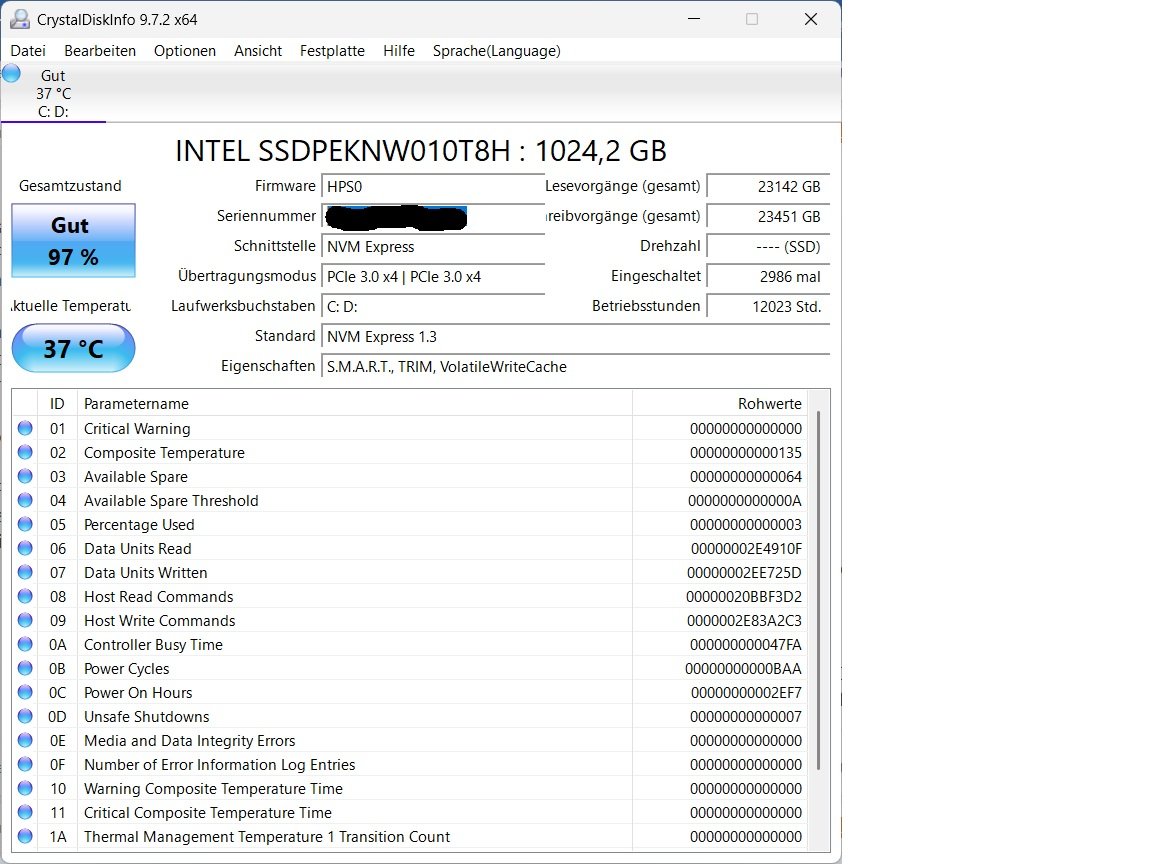Image resolution: width=1152 pixels, height=864 pixels.
Task: Click the raw value 0000002E83A2C3
Action: coord(744,621)
